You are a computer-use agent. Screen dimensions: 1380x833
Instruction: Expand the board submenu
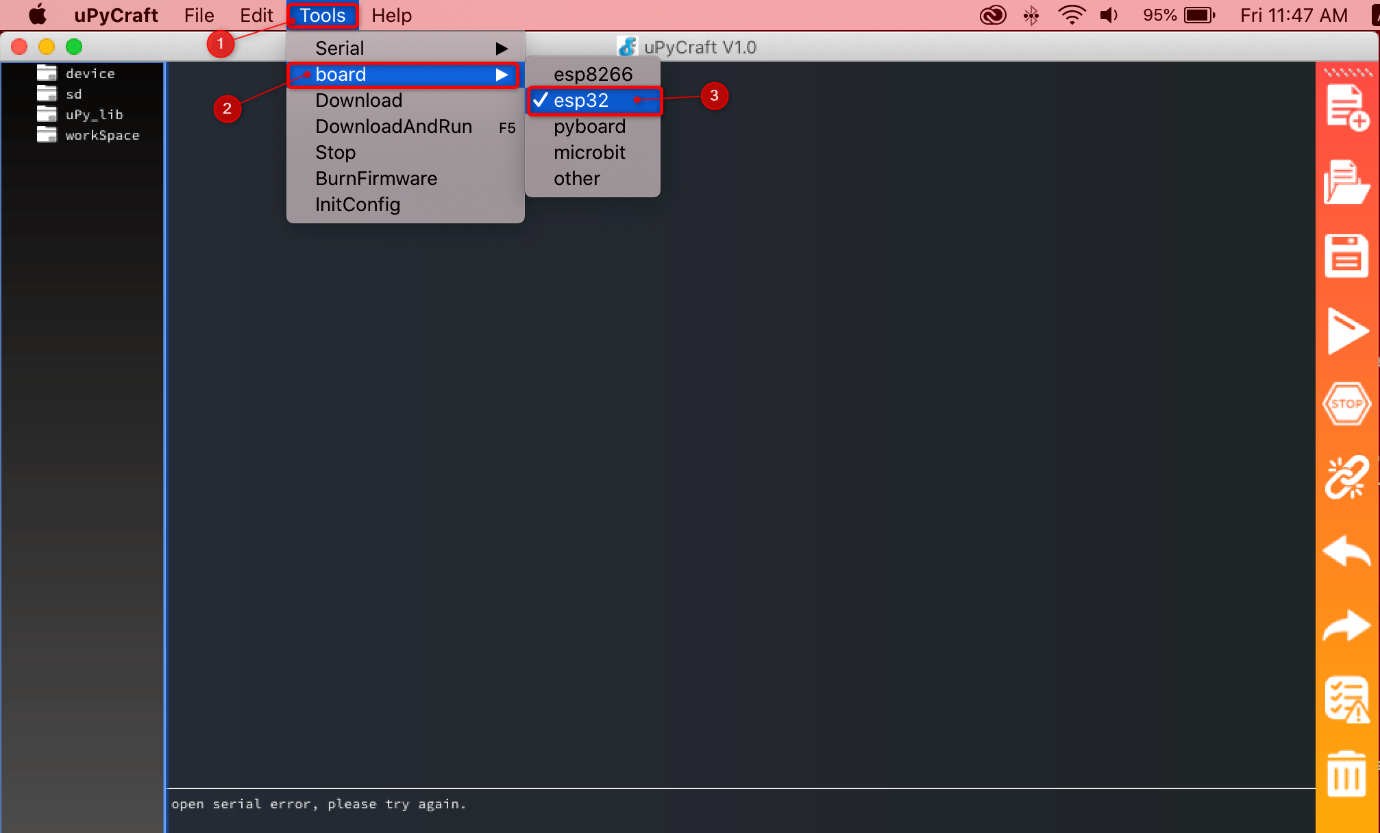pyautogui.click(x=405, y=75)
